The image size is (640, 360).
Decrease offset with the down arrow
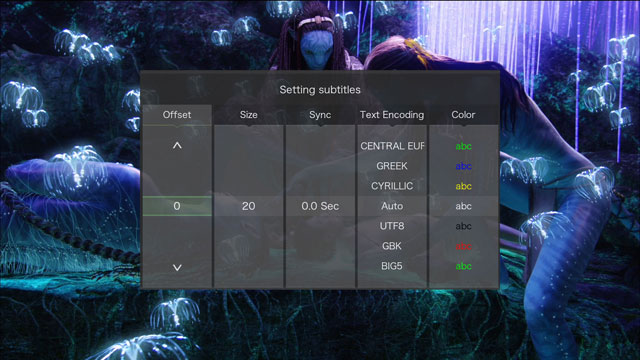click(177, 267)
